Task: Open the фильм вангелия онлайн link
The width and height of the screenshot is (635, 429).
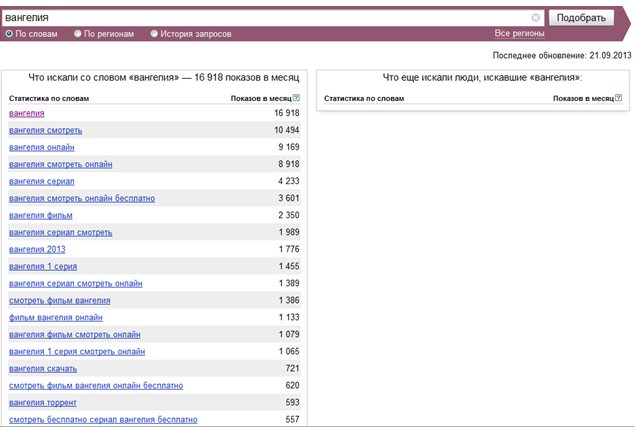Action: pos(56,318)
